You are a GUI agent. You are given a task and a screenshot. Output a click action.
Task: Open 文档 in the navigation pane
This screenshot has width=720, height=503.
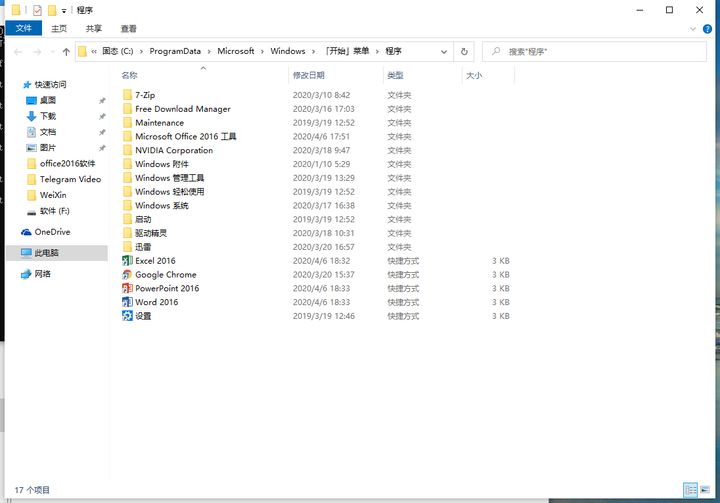click(47, 132)
